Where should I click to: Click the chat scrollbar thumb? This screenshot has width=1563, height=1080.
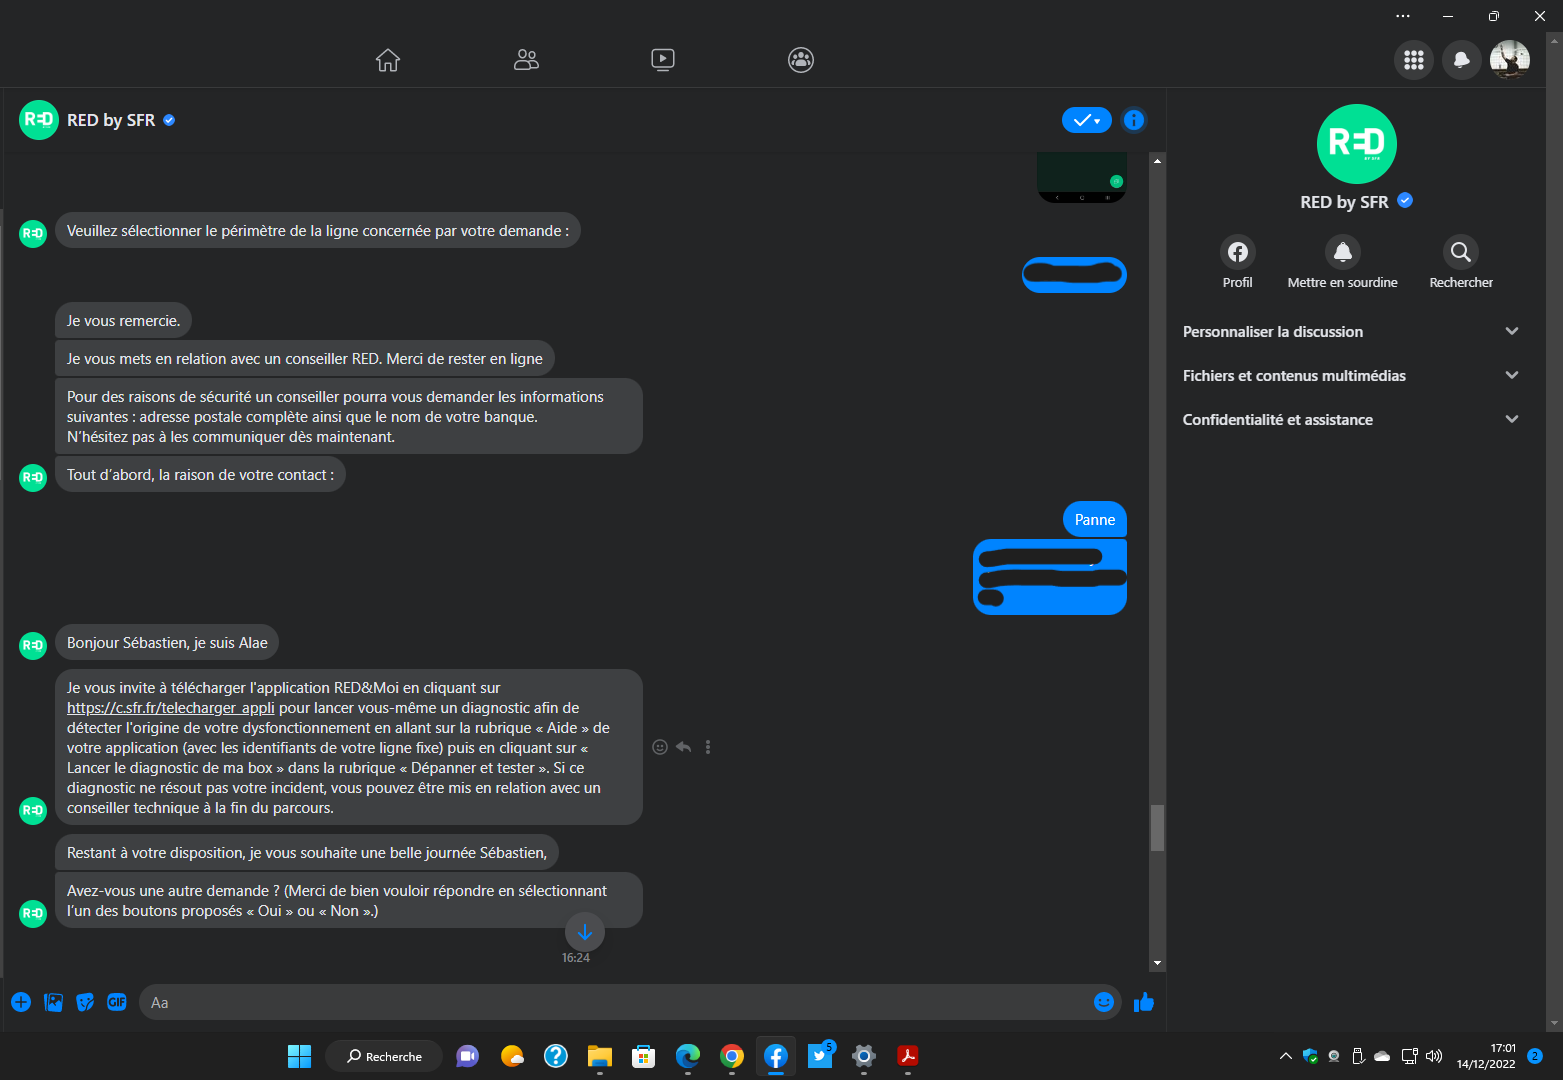[x=1158, y=827]
